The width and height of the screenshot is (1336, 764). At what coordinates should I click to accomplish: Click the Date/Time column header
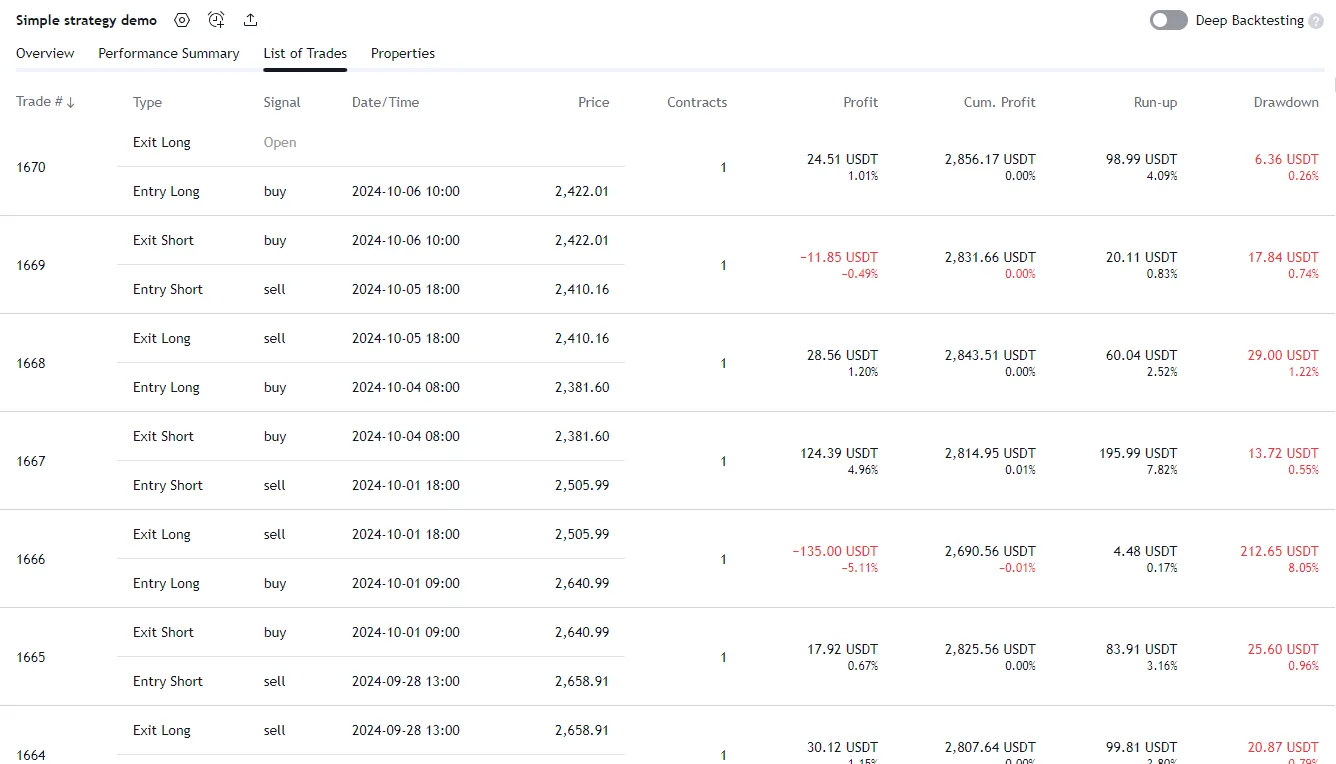385,102
